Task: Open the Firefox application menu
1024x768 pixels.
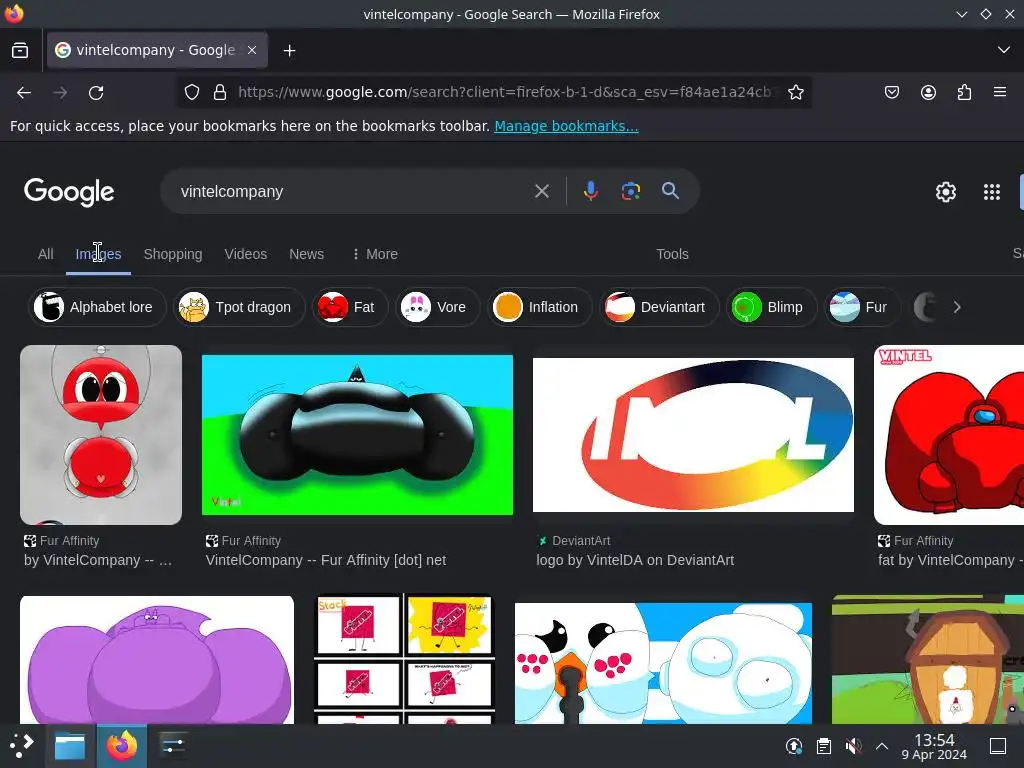Action: click(x=1000, y=92)
